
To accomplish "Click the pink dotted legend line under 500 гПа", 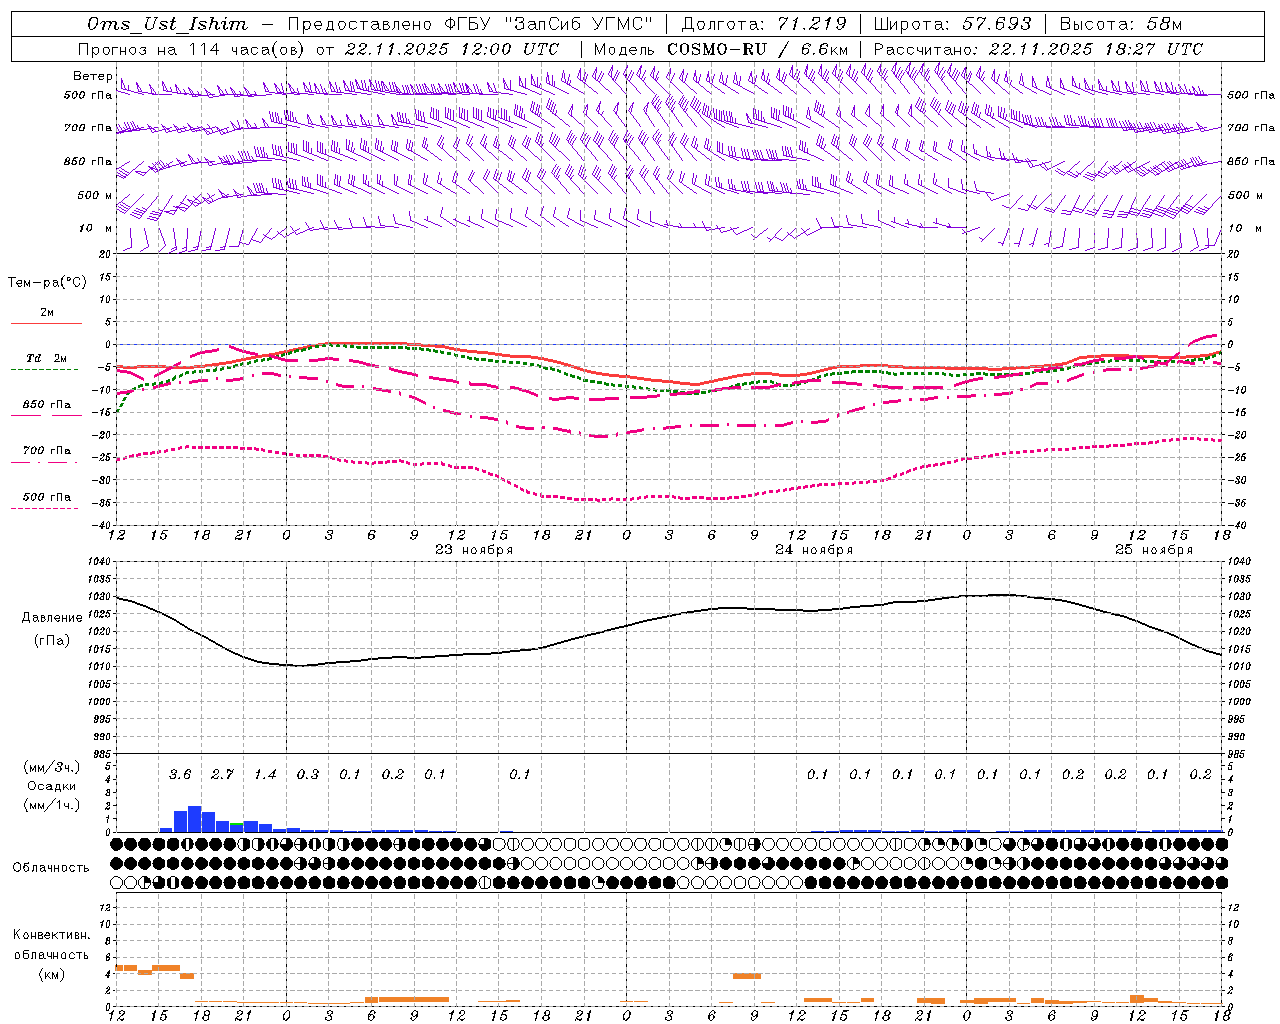I will [x=45, y=509].
